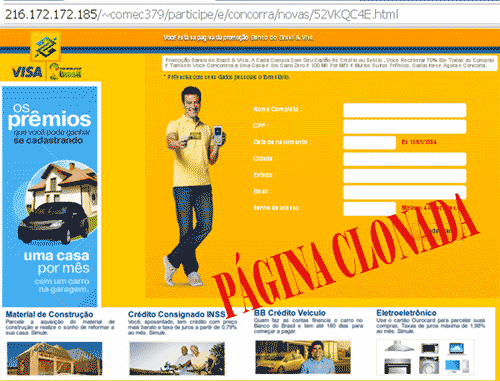Click the green Brasil logo beside VISA
Screen dimensions: 500x381
point(65,72)
